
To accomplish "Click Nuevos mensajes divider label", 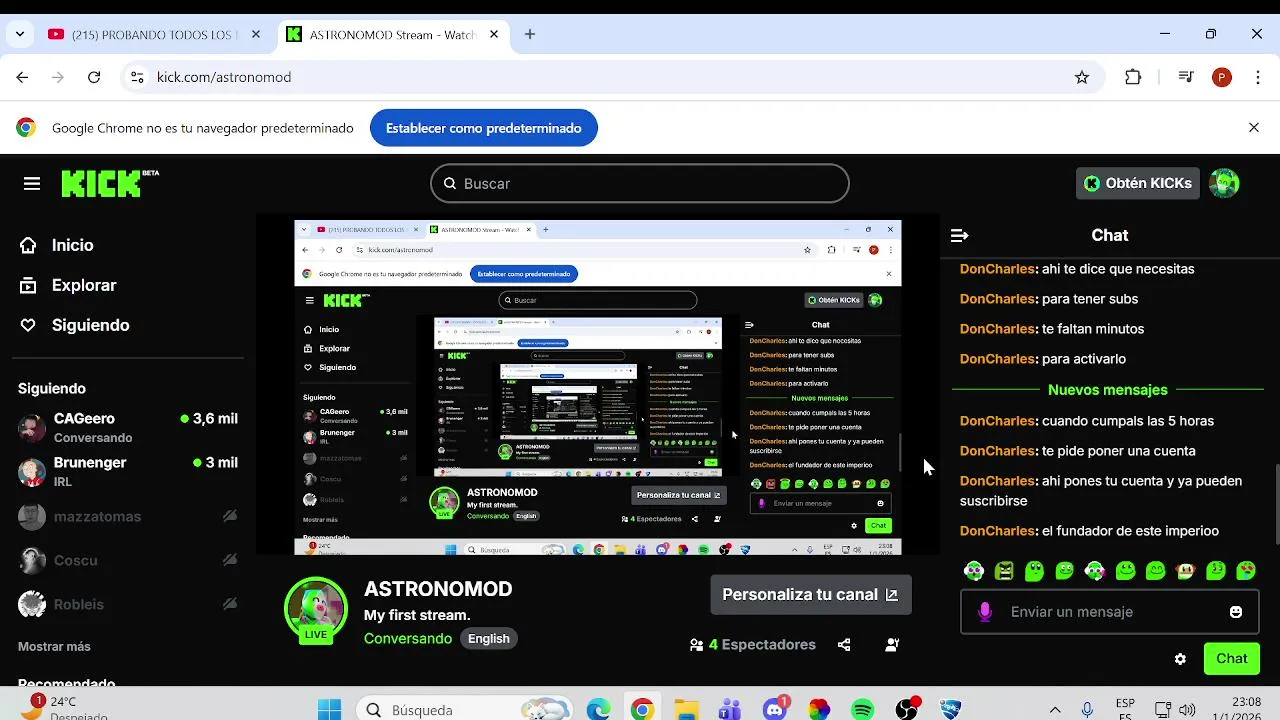I will click(1108, 390).
